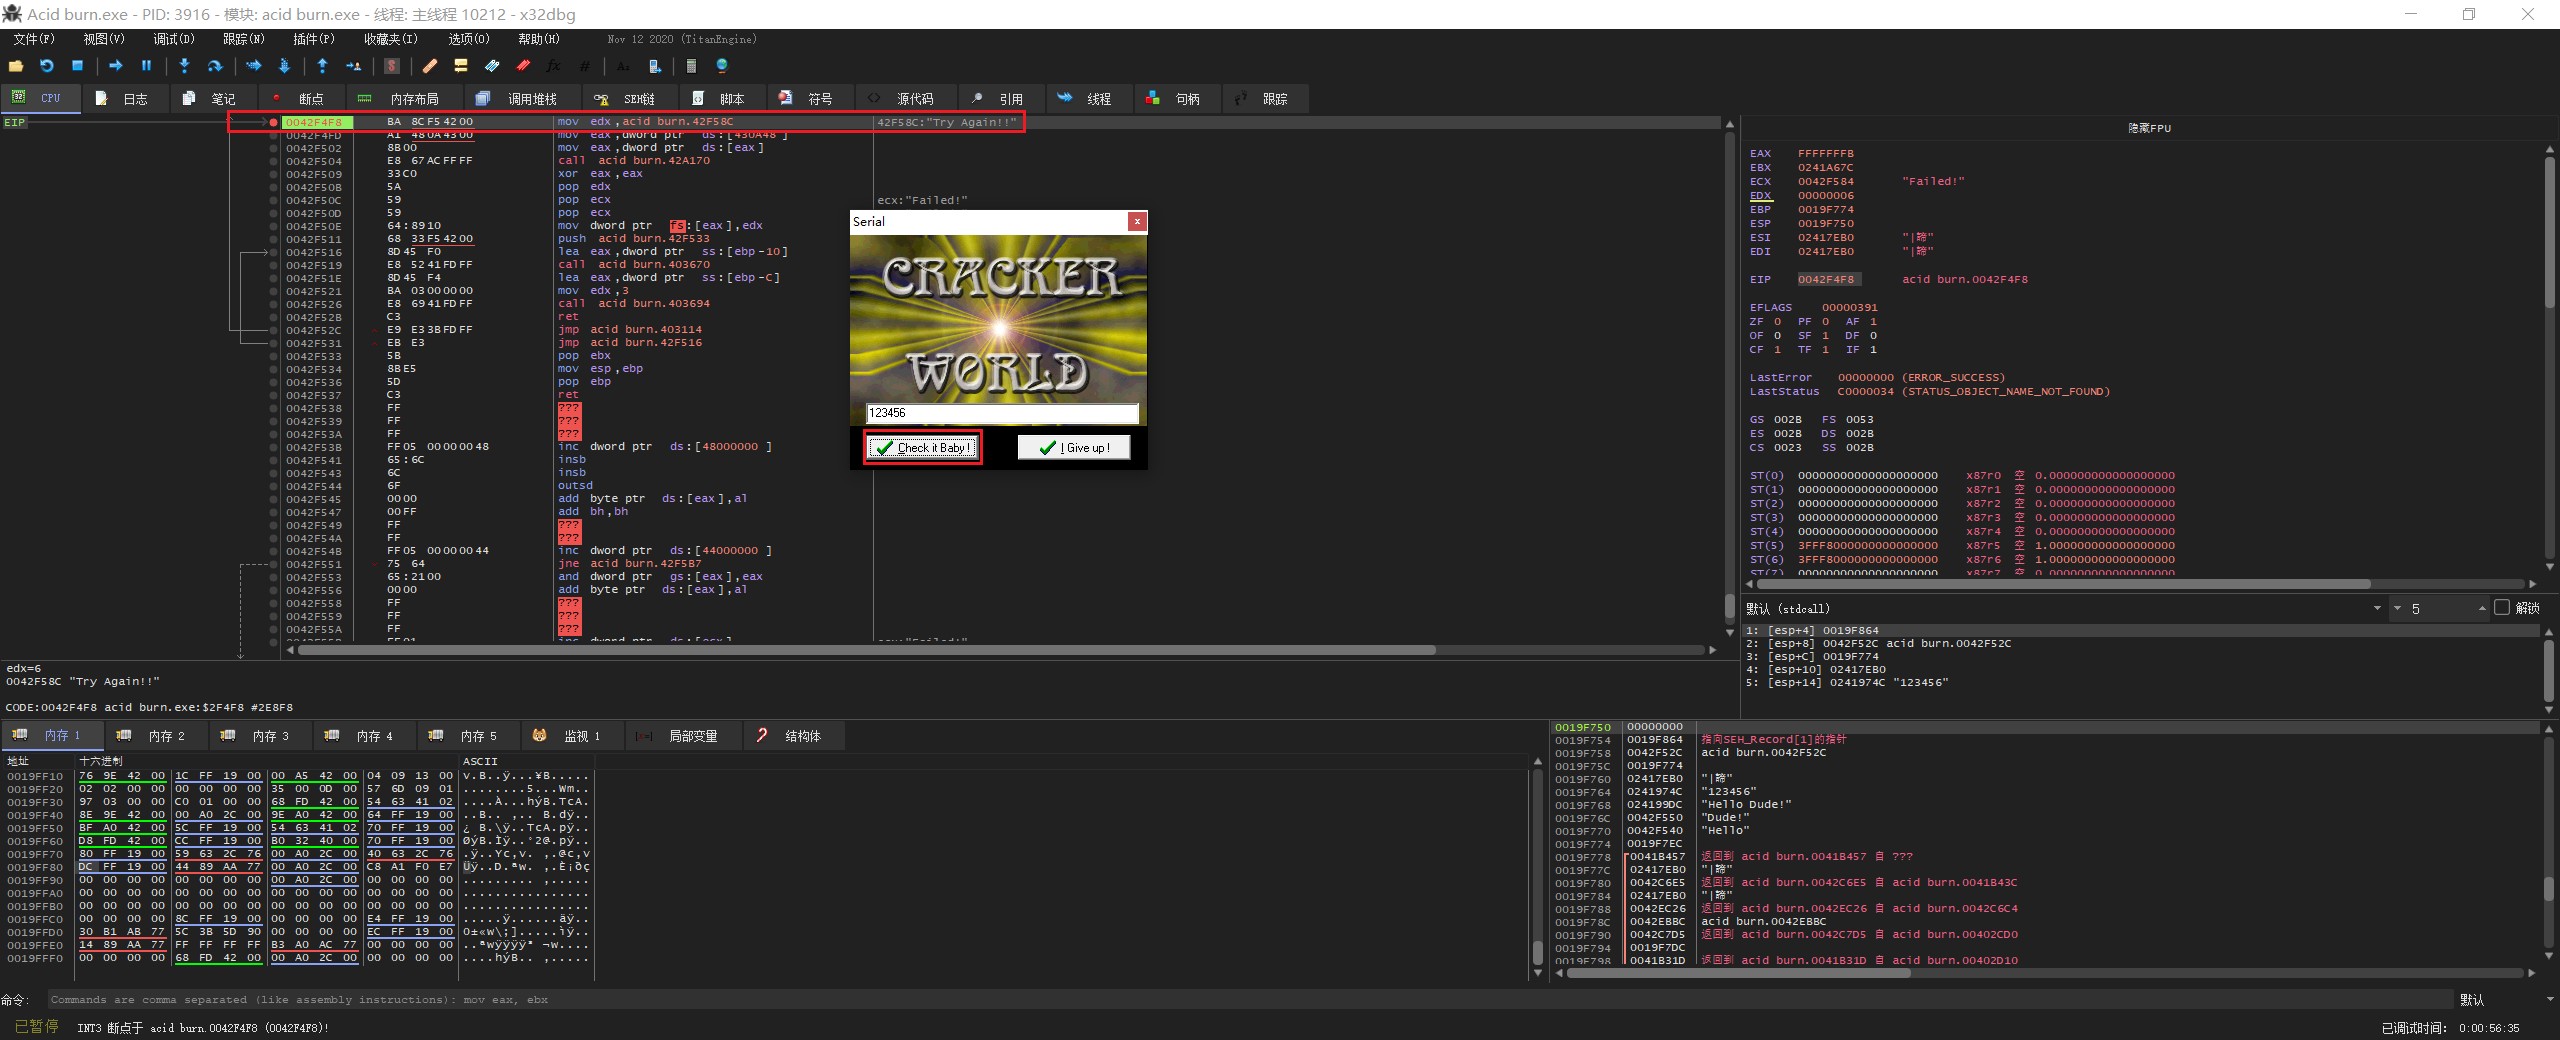Stop the debuggee with the stop icon
Viewport: 2560px width, 1040px height.
[77, 66]
